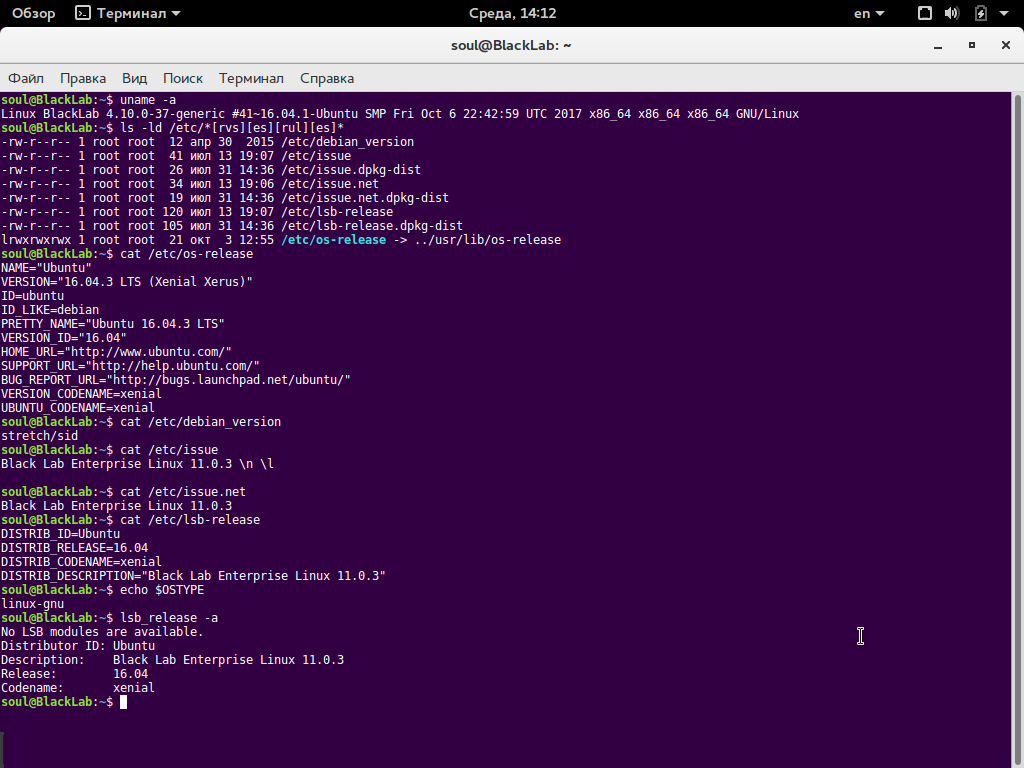Maximize the terminal window

click(x=972, y=45)
